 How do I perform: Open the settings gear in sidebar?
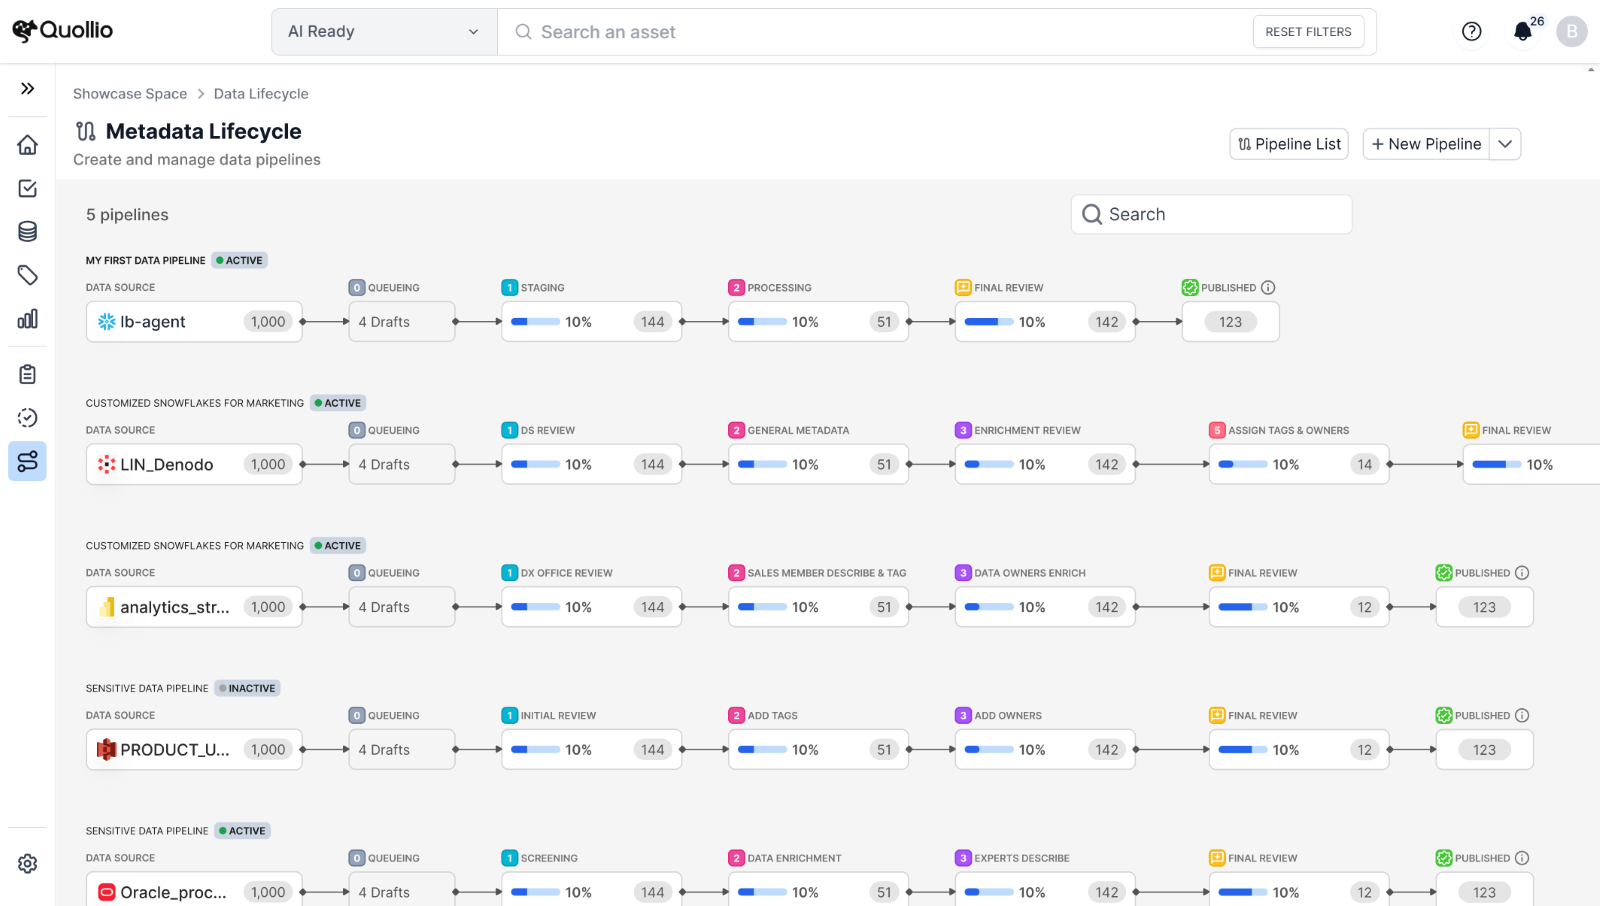(27, 863)
